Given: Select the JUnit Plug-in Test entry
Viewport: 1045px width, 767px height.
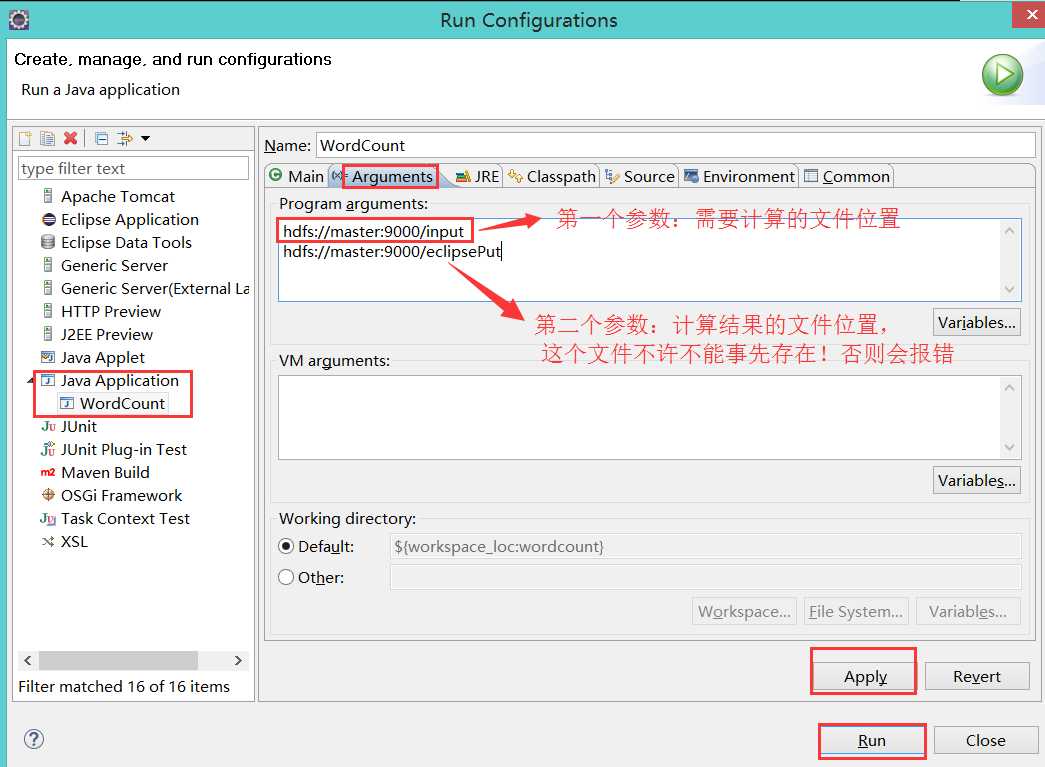Looking at the screenshot, I should (x=124, y=449).
